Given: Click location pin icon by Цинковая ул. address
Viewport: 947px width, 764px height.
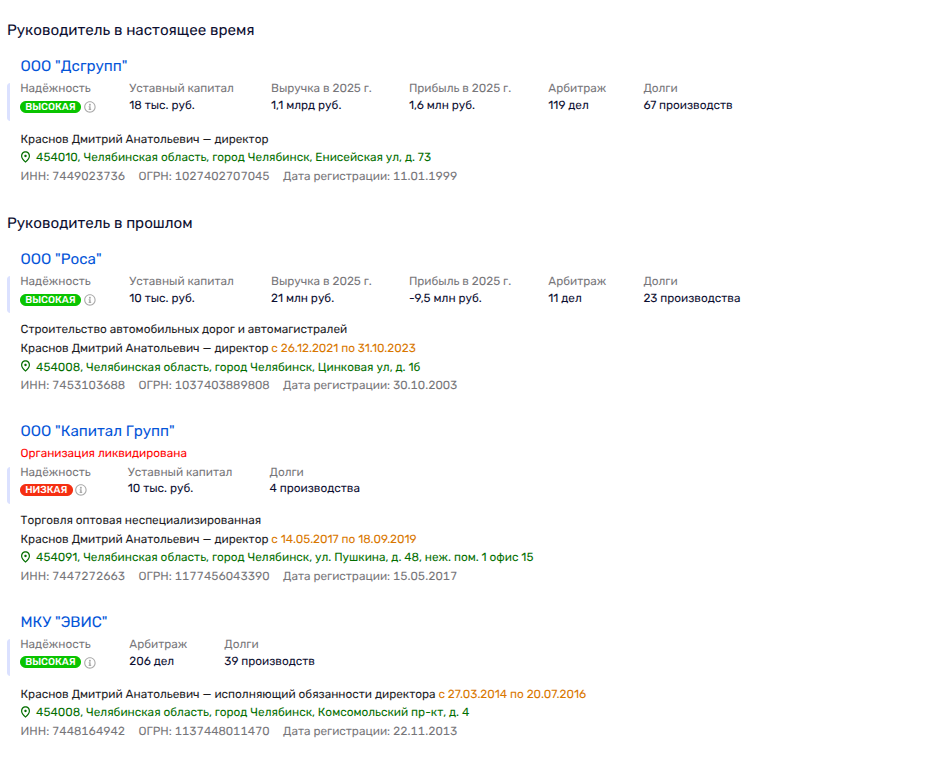Looking at the screenshot, I should point(27,367).
